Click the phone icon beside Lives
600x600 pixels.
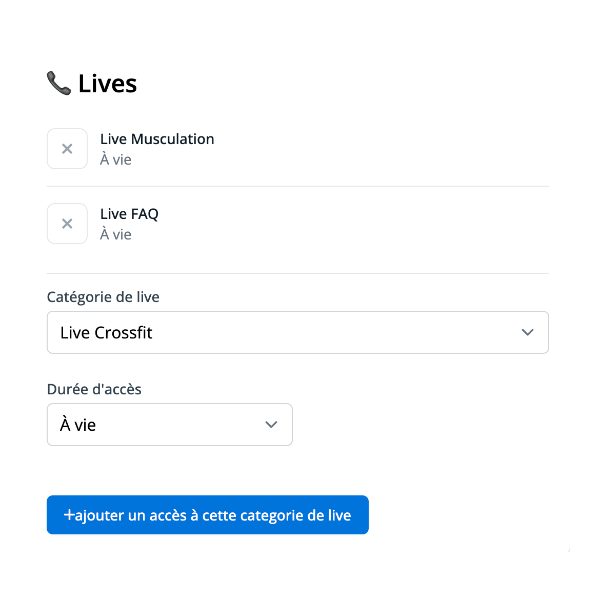[58, 83]
